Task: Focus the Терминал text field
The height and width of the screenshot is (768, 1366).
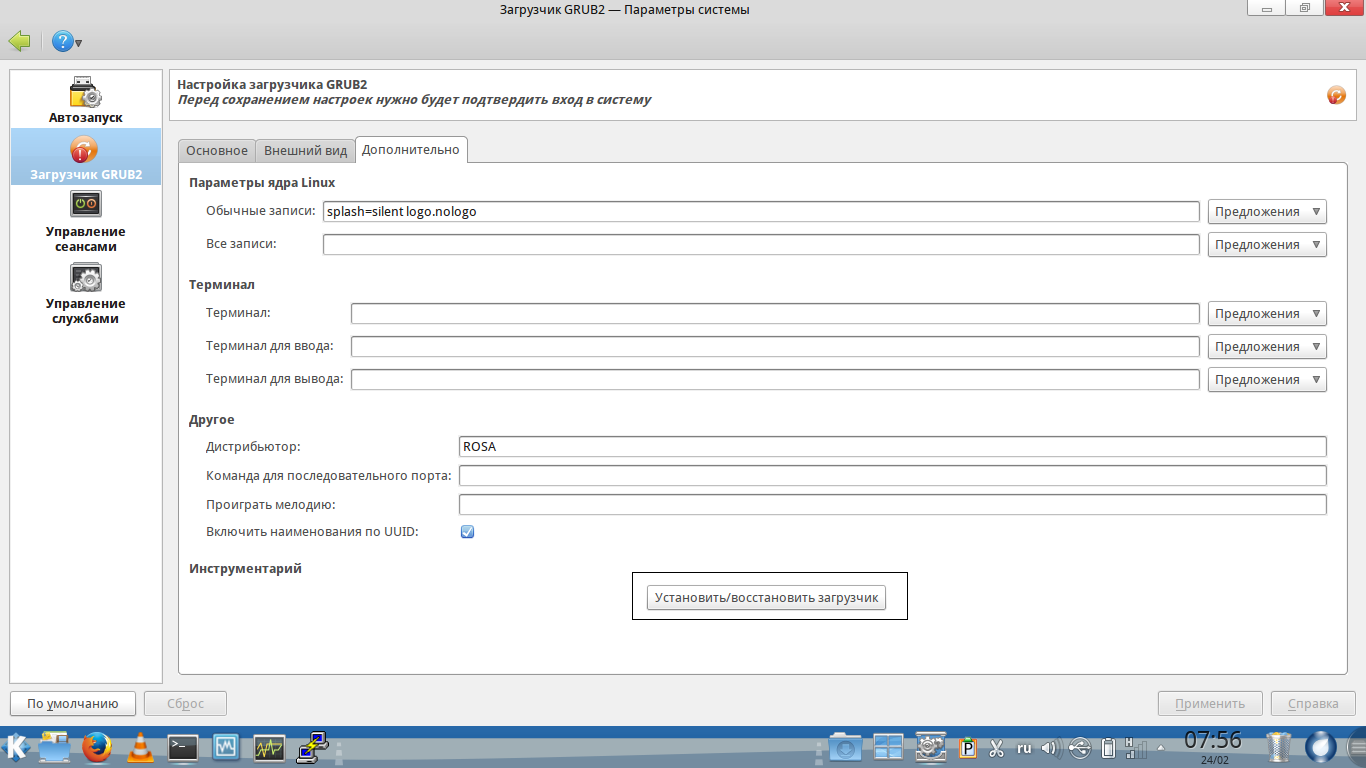Action: click(x=775, y=314)
